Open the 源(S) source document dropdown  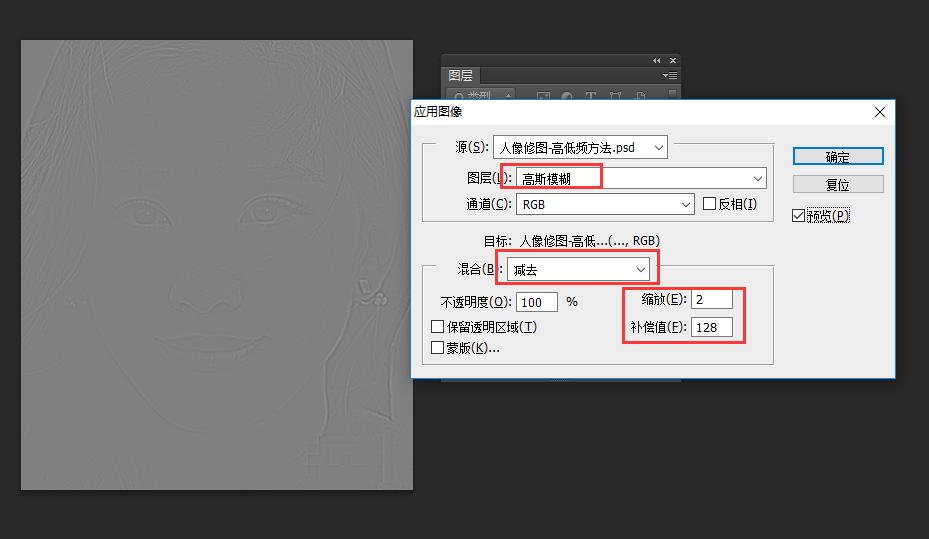(x=580, y=147)
